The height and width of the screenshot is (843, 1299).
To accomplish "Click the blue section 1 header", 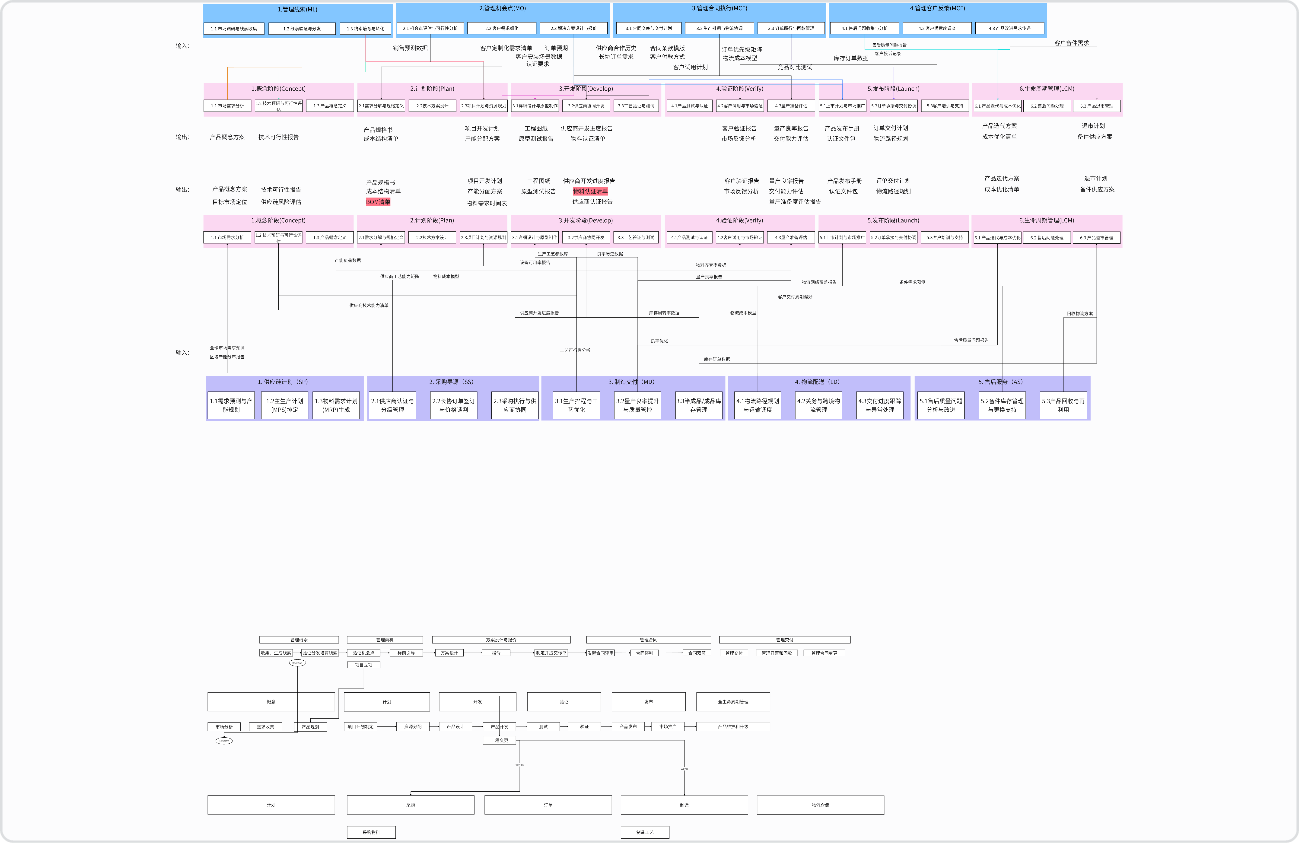I will pos(297,9).
